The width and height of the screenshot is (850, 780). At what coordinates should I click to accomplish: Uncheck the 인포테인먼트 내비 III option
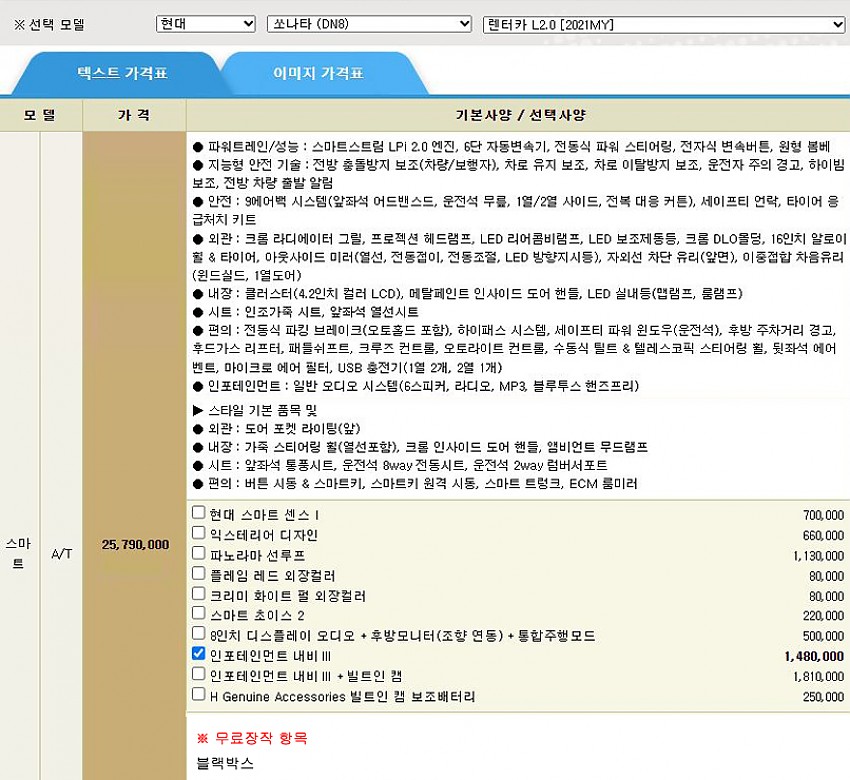click(199, 654)
